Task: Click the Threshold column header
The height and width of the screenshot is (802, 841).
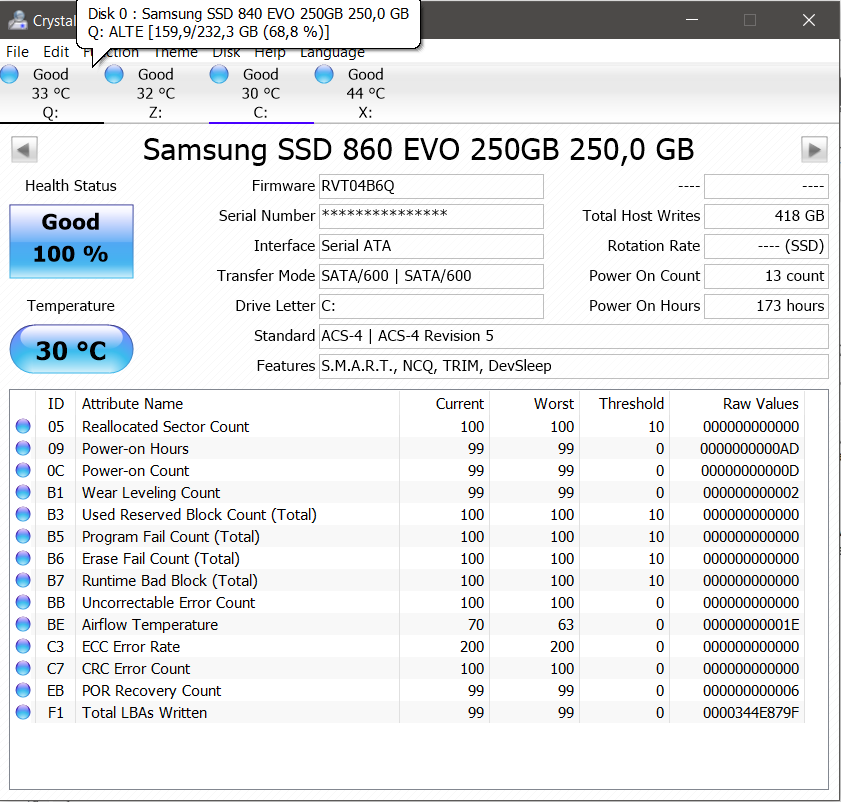Action: click(x=631, y=404)
